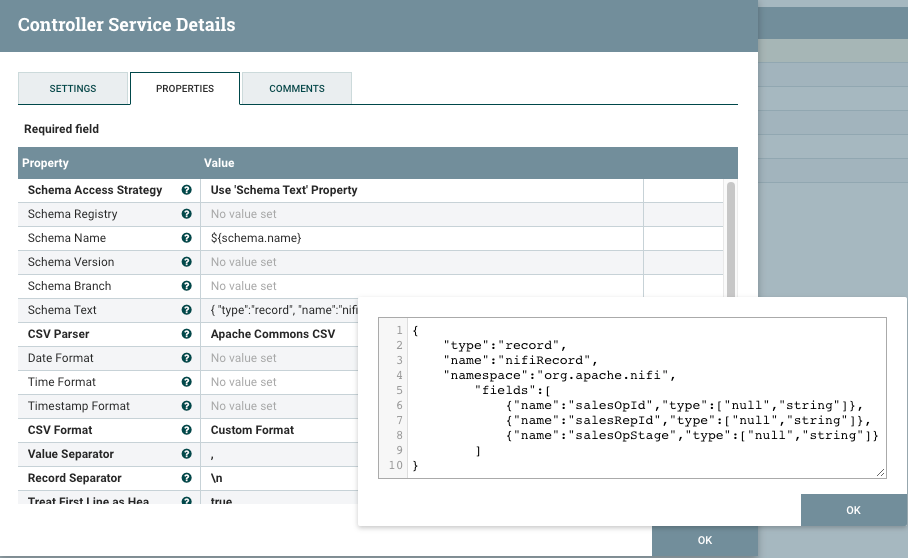Switch to the Settings tab
Image resolution: width=908 pixels, height=558 pixels.
[x=73, y=89]
